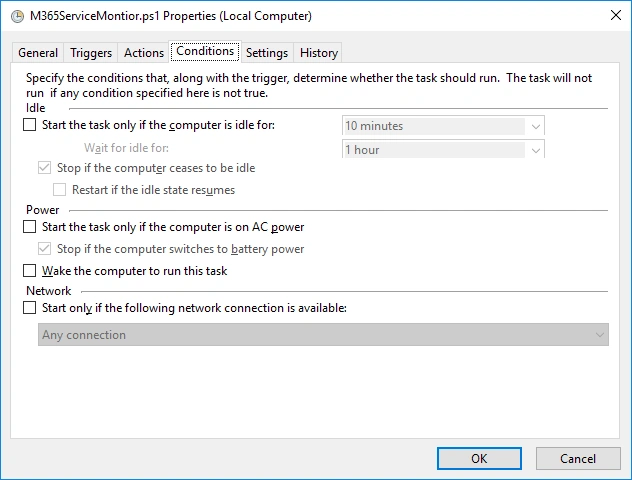Check start only if network connection available
Screen dimensions: 632x480
[29, 308]
